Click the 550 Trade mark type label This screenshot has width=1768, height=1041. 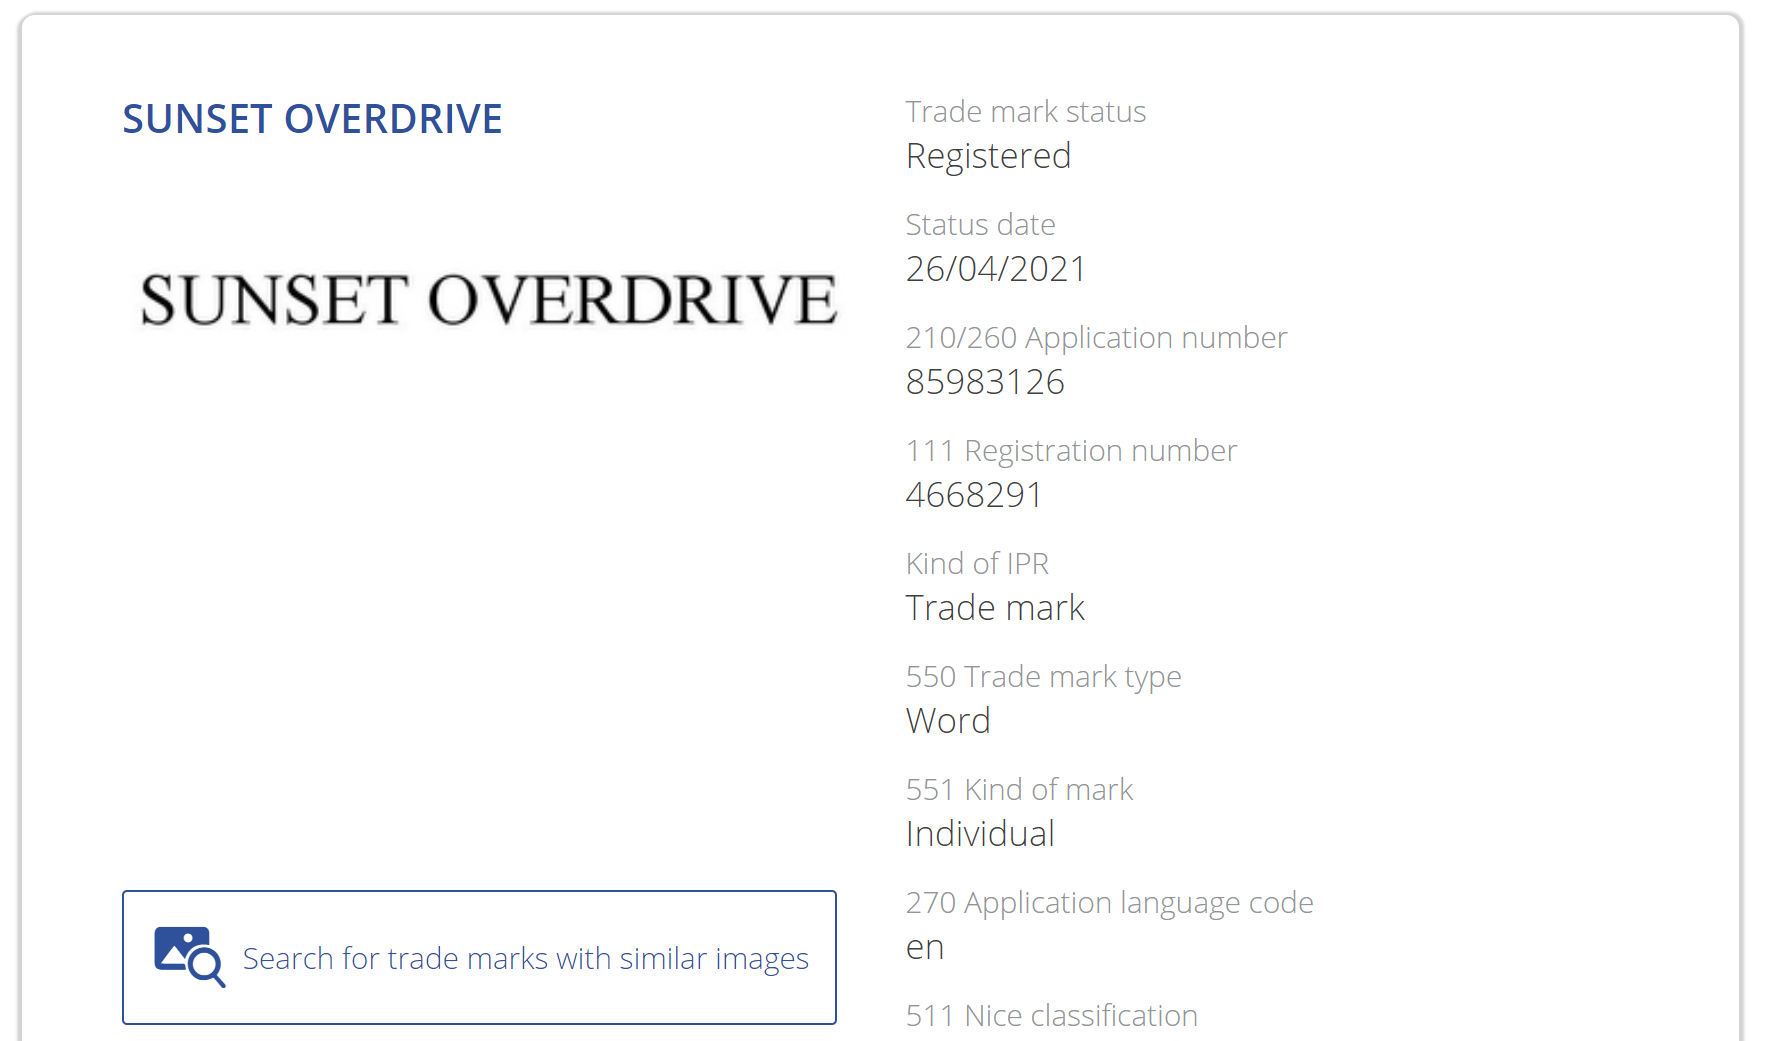point(1043,677)
